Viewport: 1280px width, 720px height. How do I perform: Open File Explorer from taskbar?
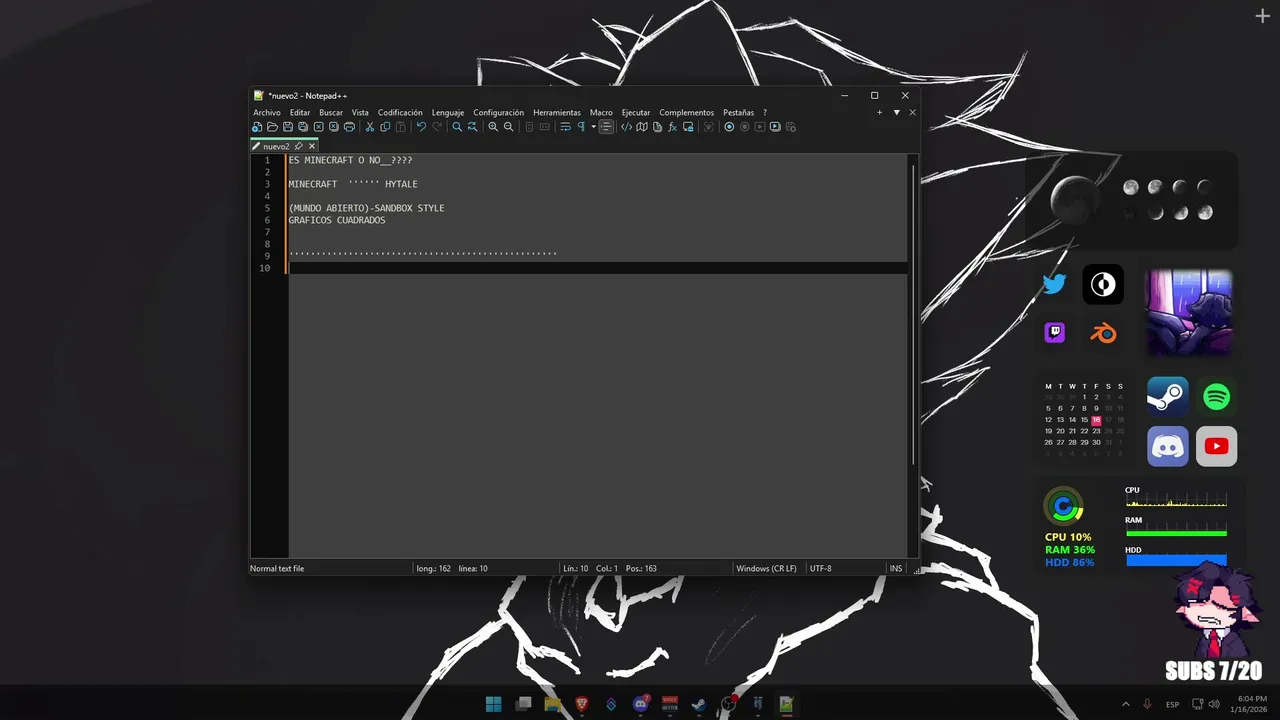point(552,704)
